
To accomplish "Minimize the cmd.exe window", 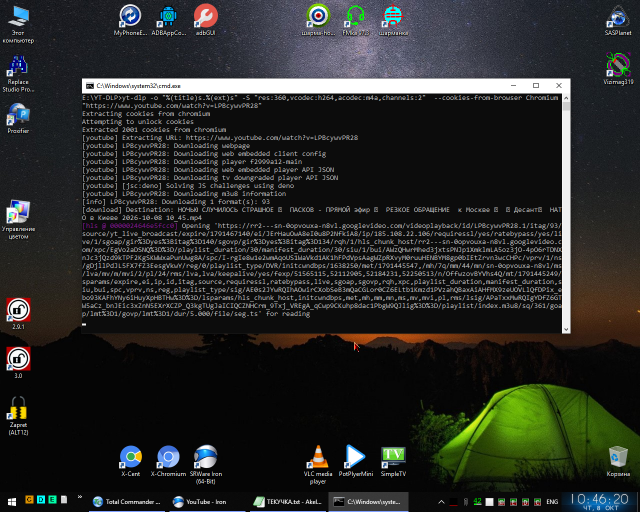I will pos(513,85).
